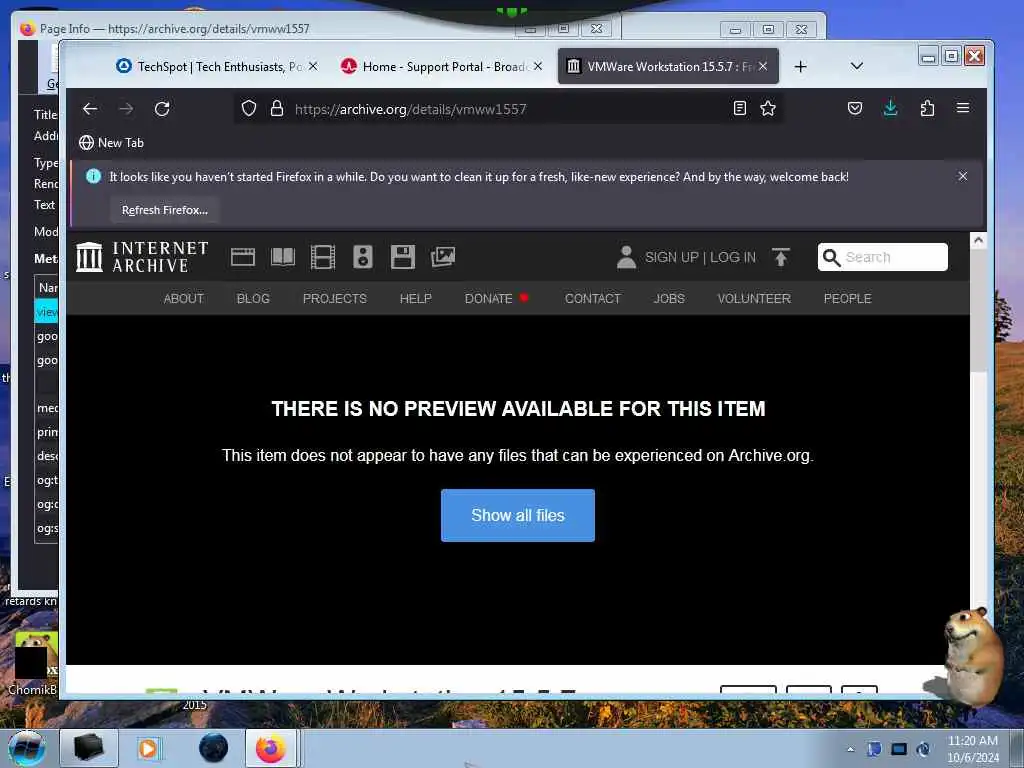The height and width of the screenshot is (768, 1024).
Task: Click the Internet Archive logo
Action: (142, 257)
